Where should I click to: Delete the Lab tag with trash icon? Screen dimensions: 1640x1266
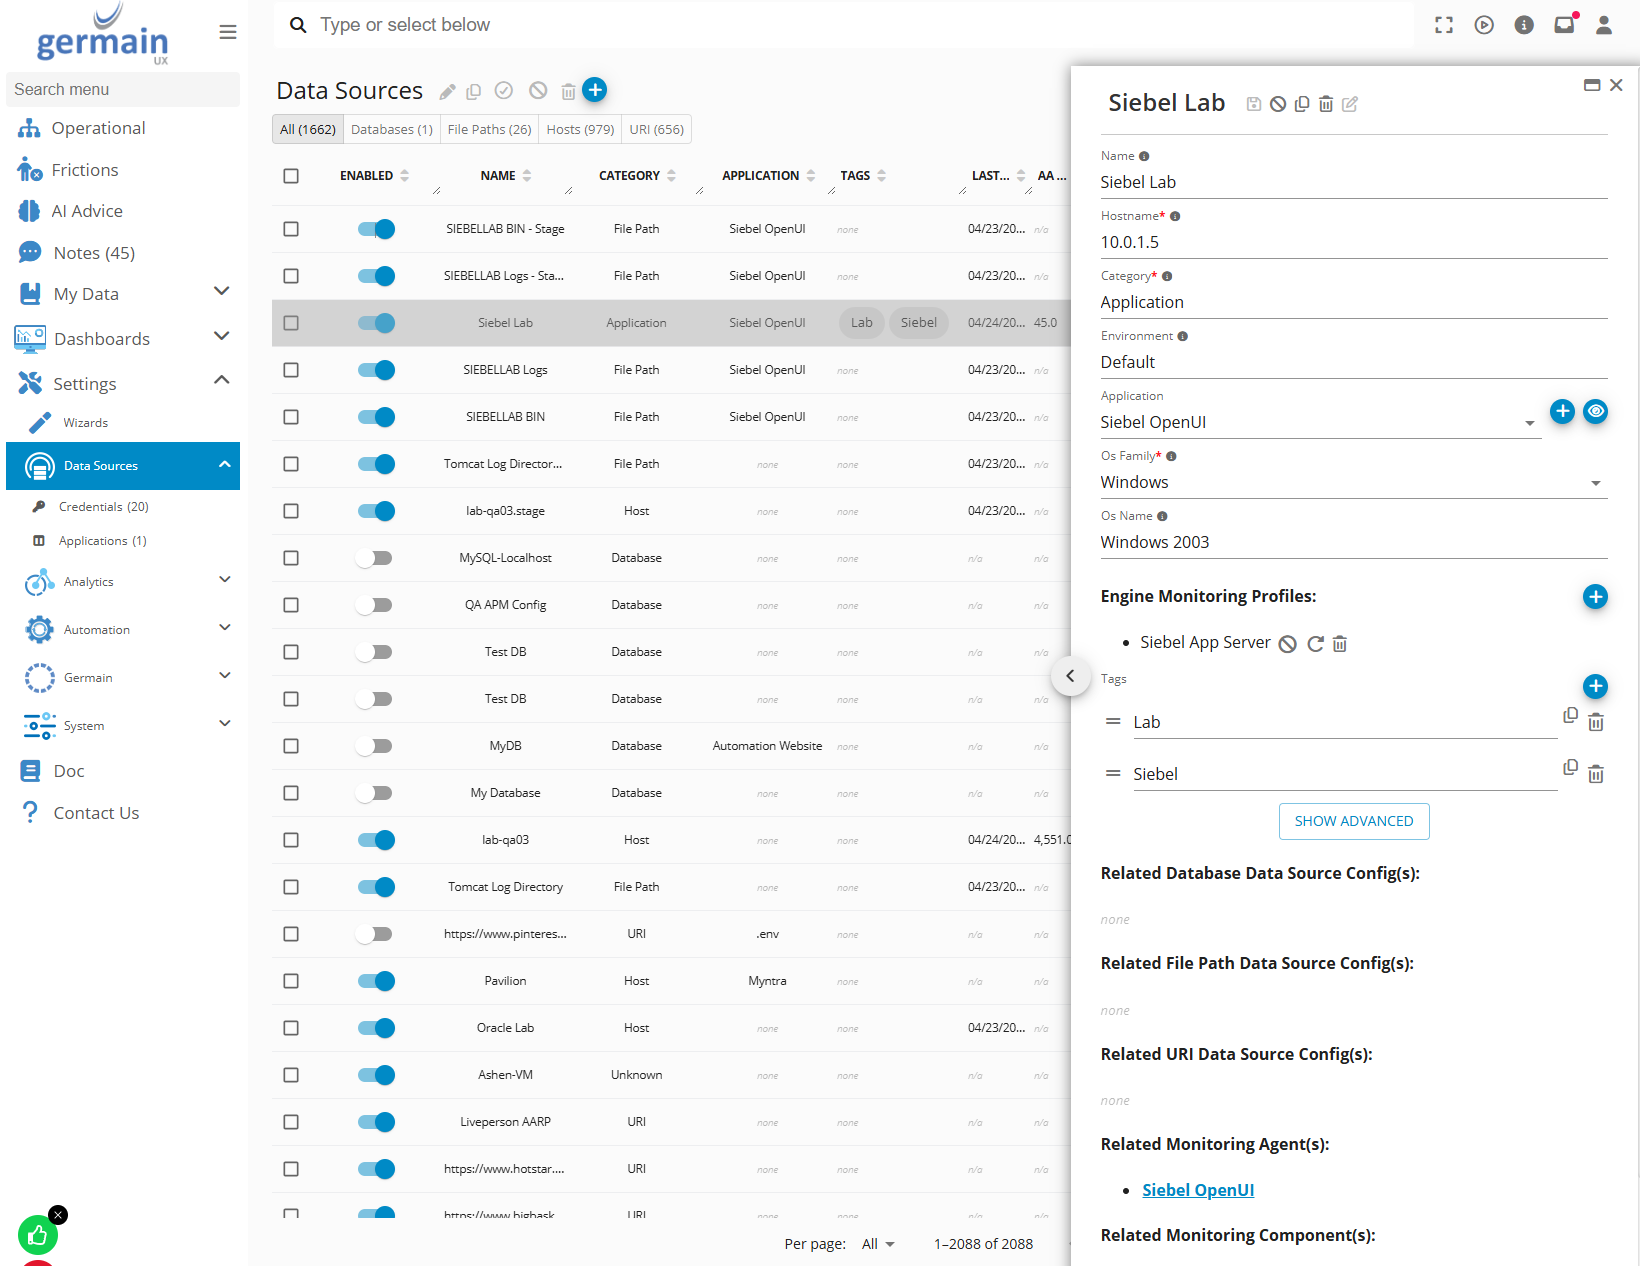(1596, 722)
